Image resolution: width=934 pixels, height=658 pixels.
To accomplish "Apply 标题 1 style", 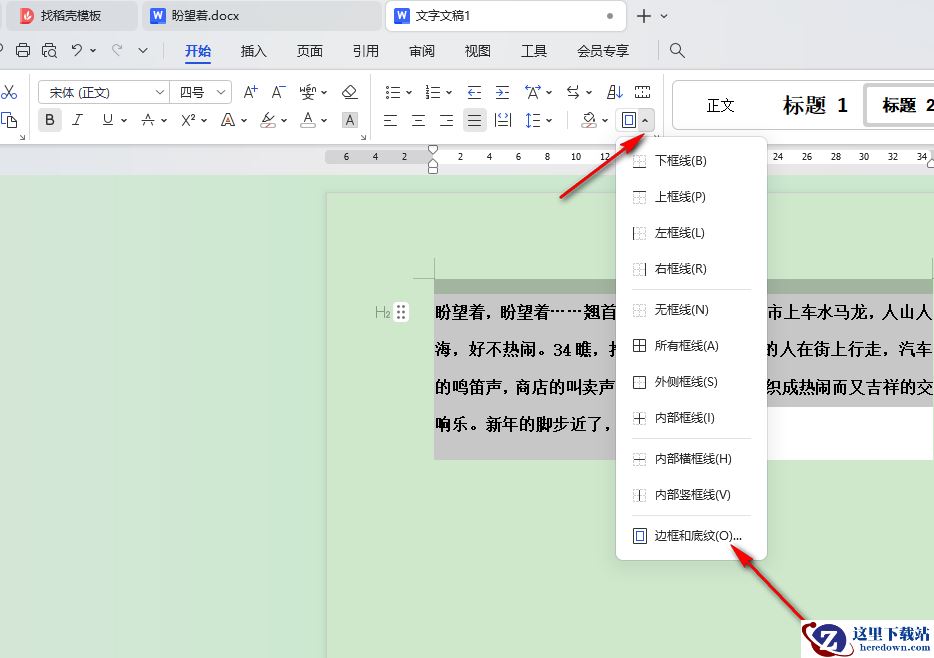I will [x=815, y=105].
